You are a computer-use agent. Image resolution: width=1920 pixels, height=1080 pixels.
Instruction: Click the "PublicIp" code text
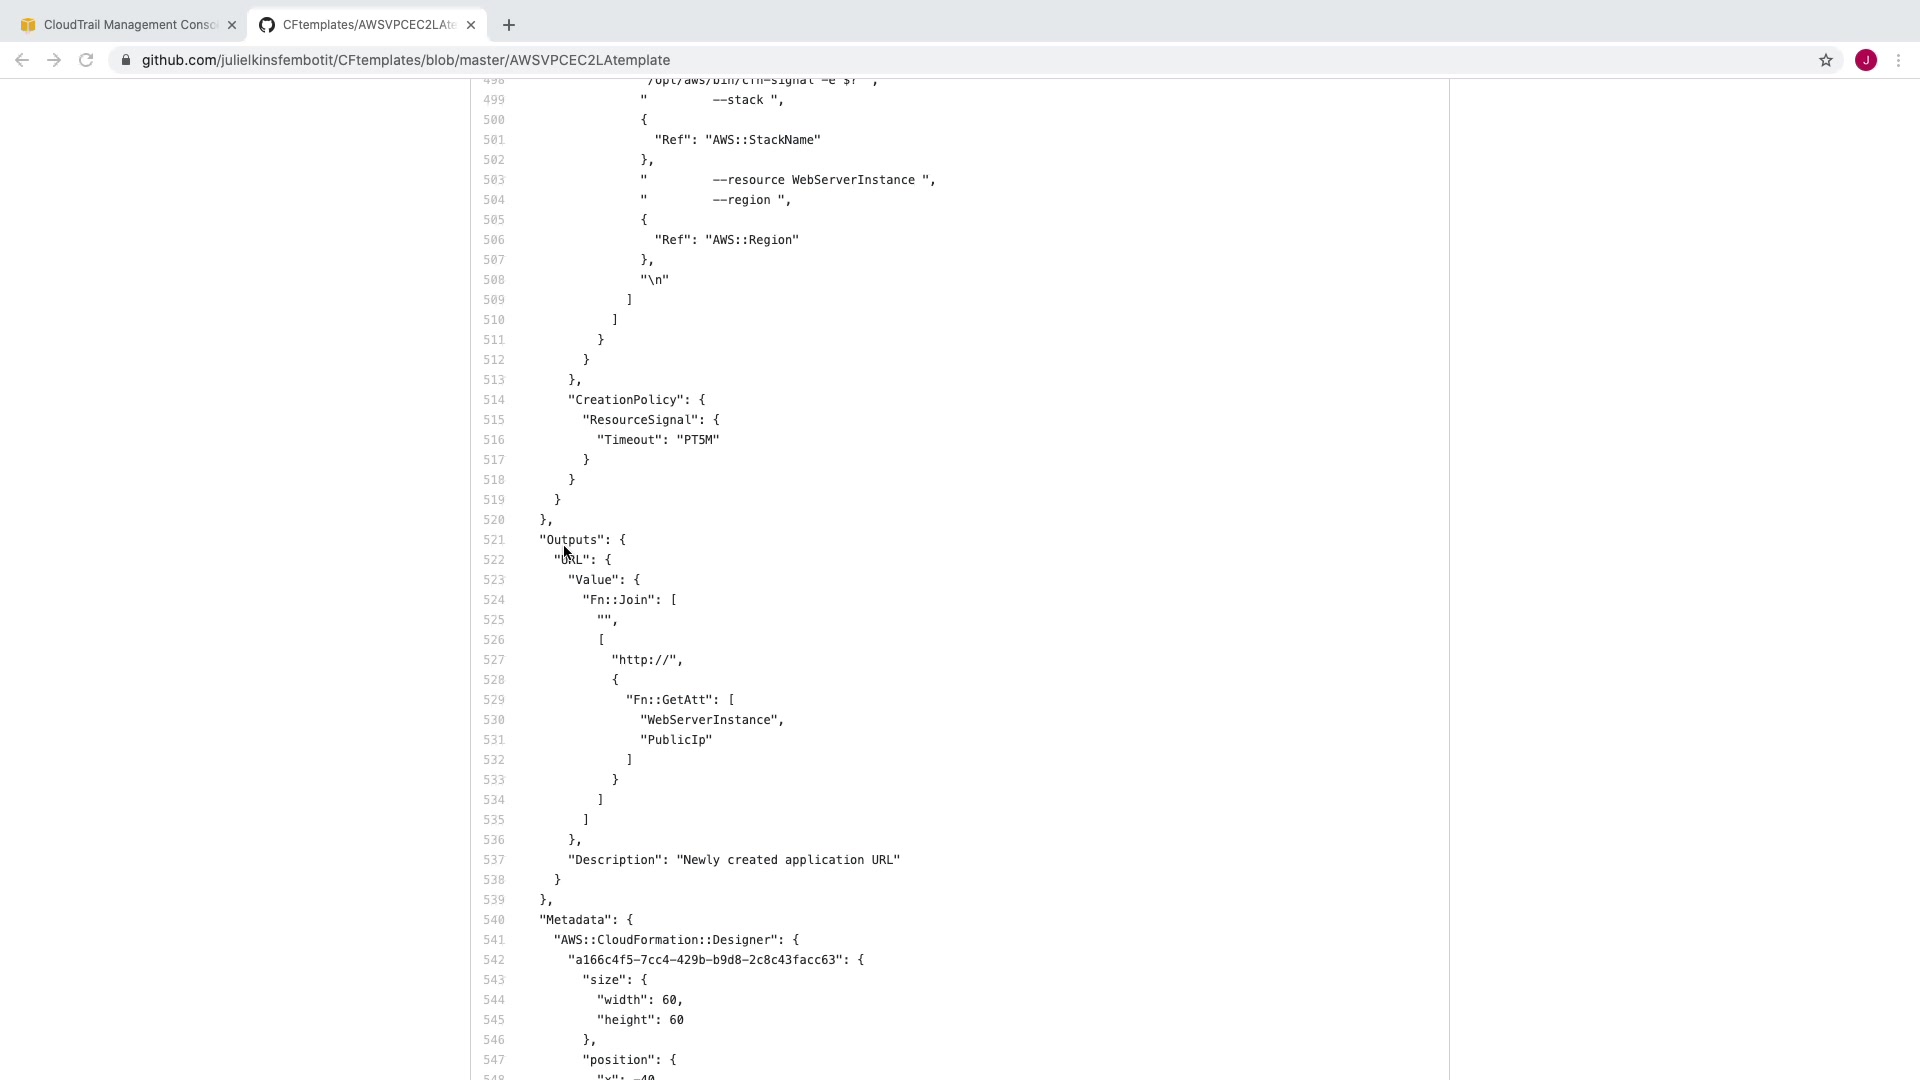[x=676, y=740]
